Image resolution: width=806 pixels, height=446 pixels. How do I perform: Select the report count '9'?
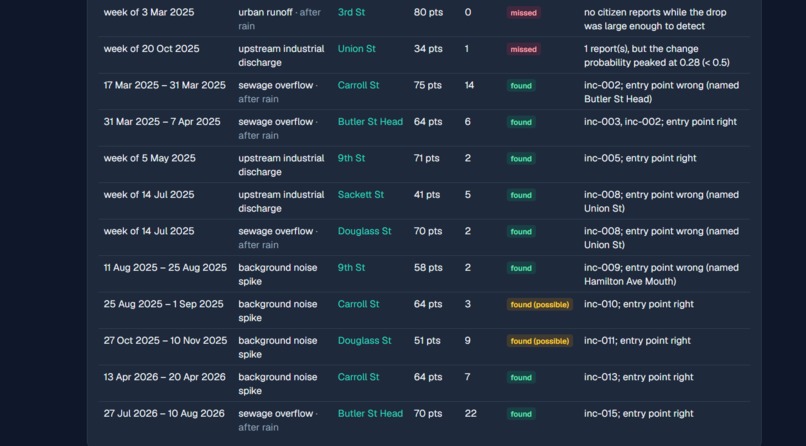467,341
